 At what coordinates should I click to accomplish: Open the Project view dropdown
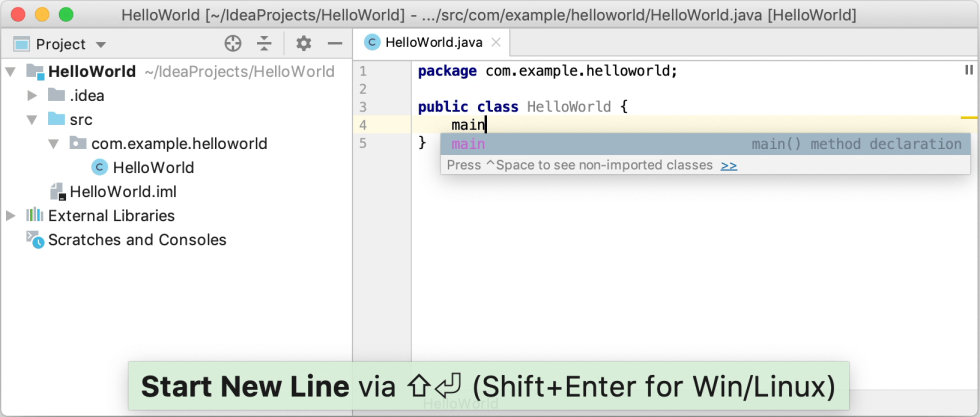[x=101, y=45]
